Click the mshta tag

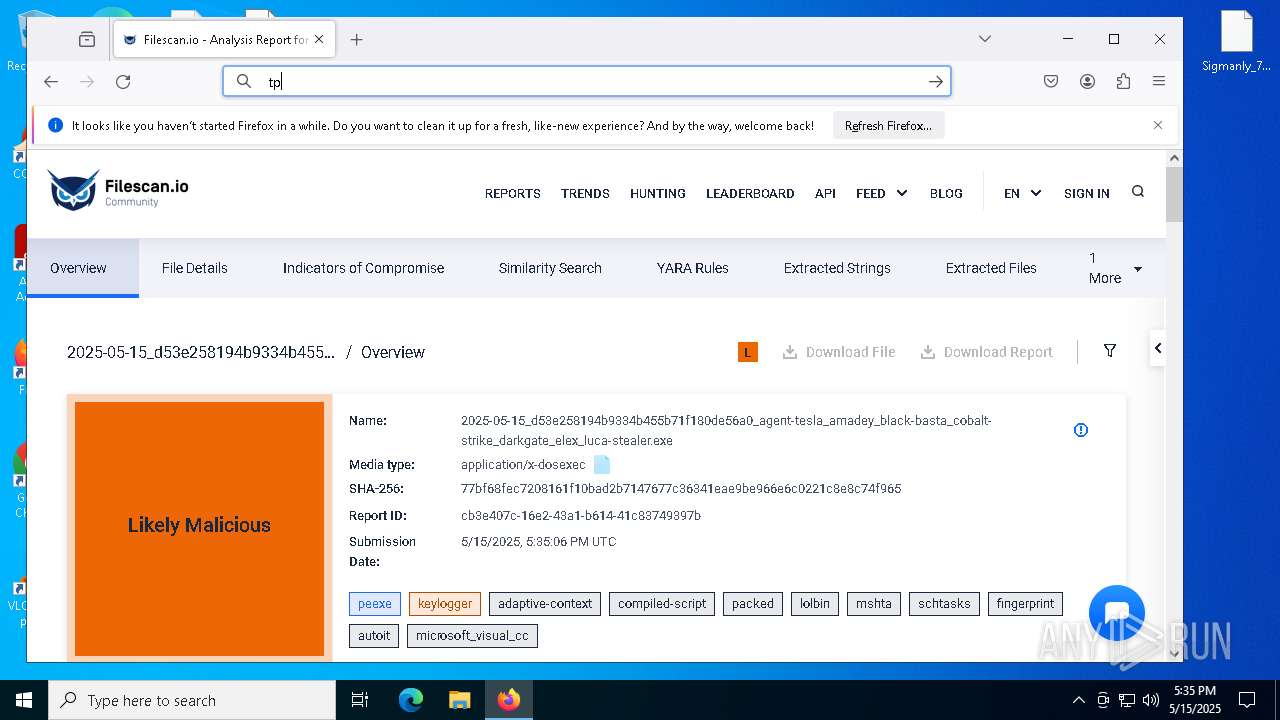pos(874,604)
